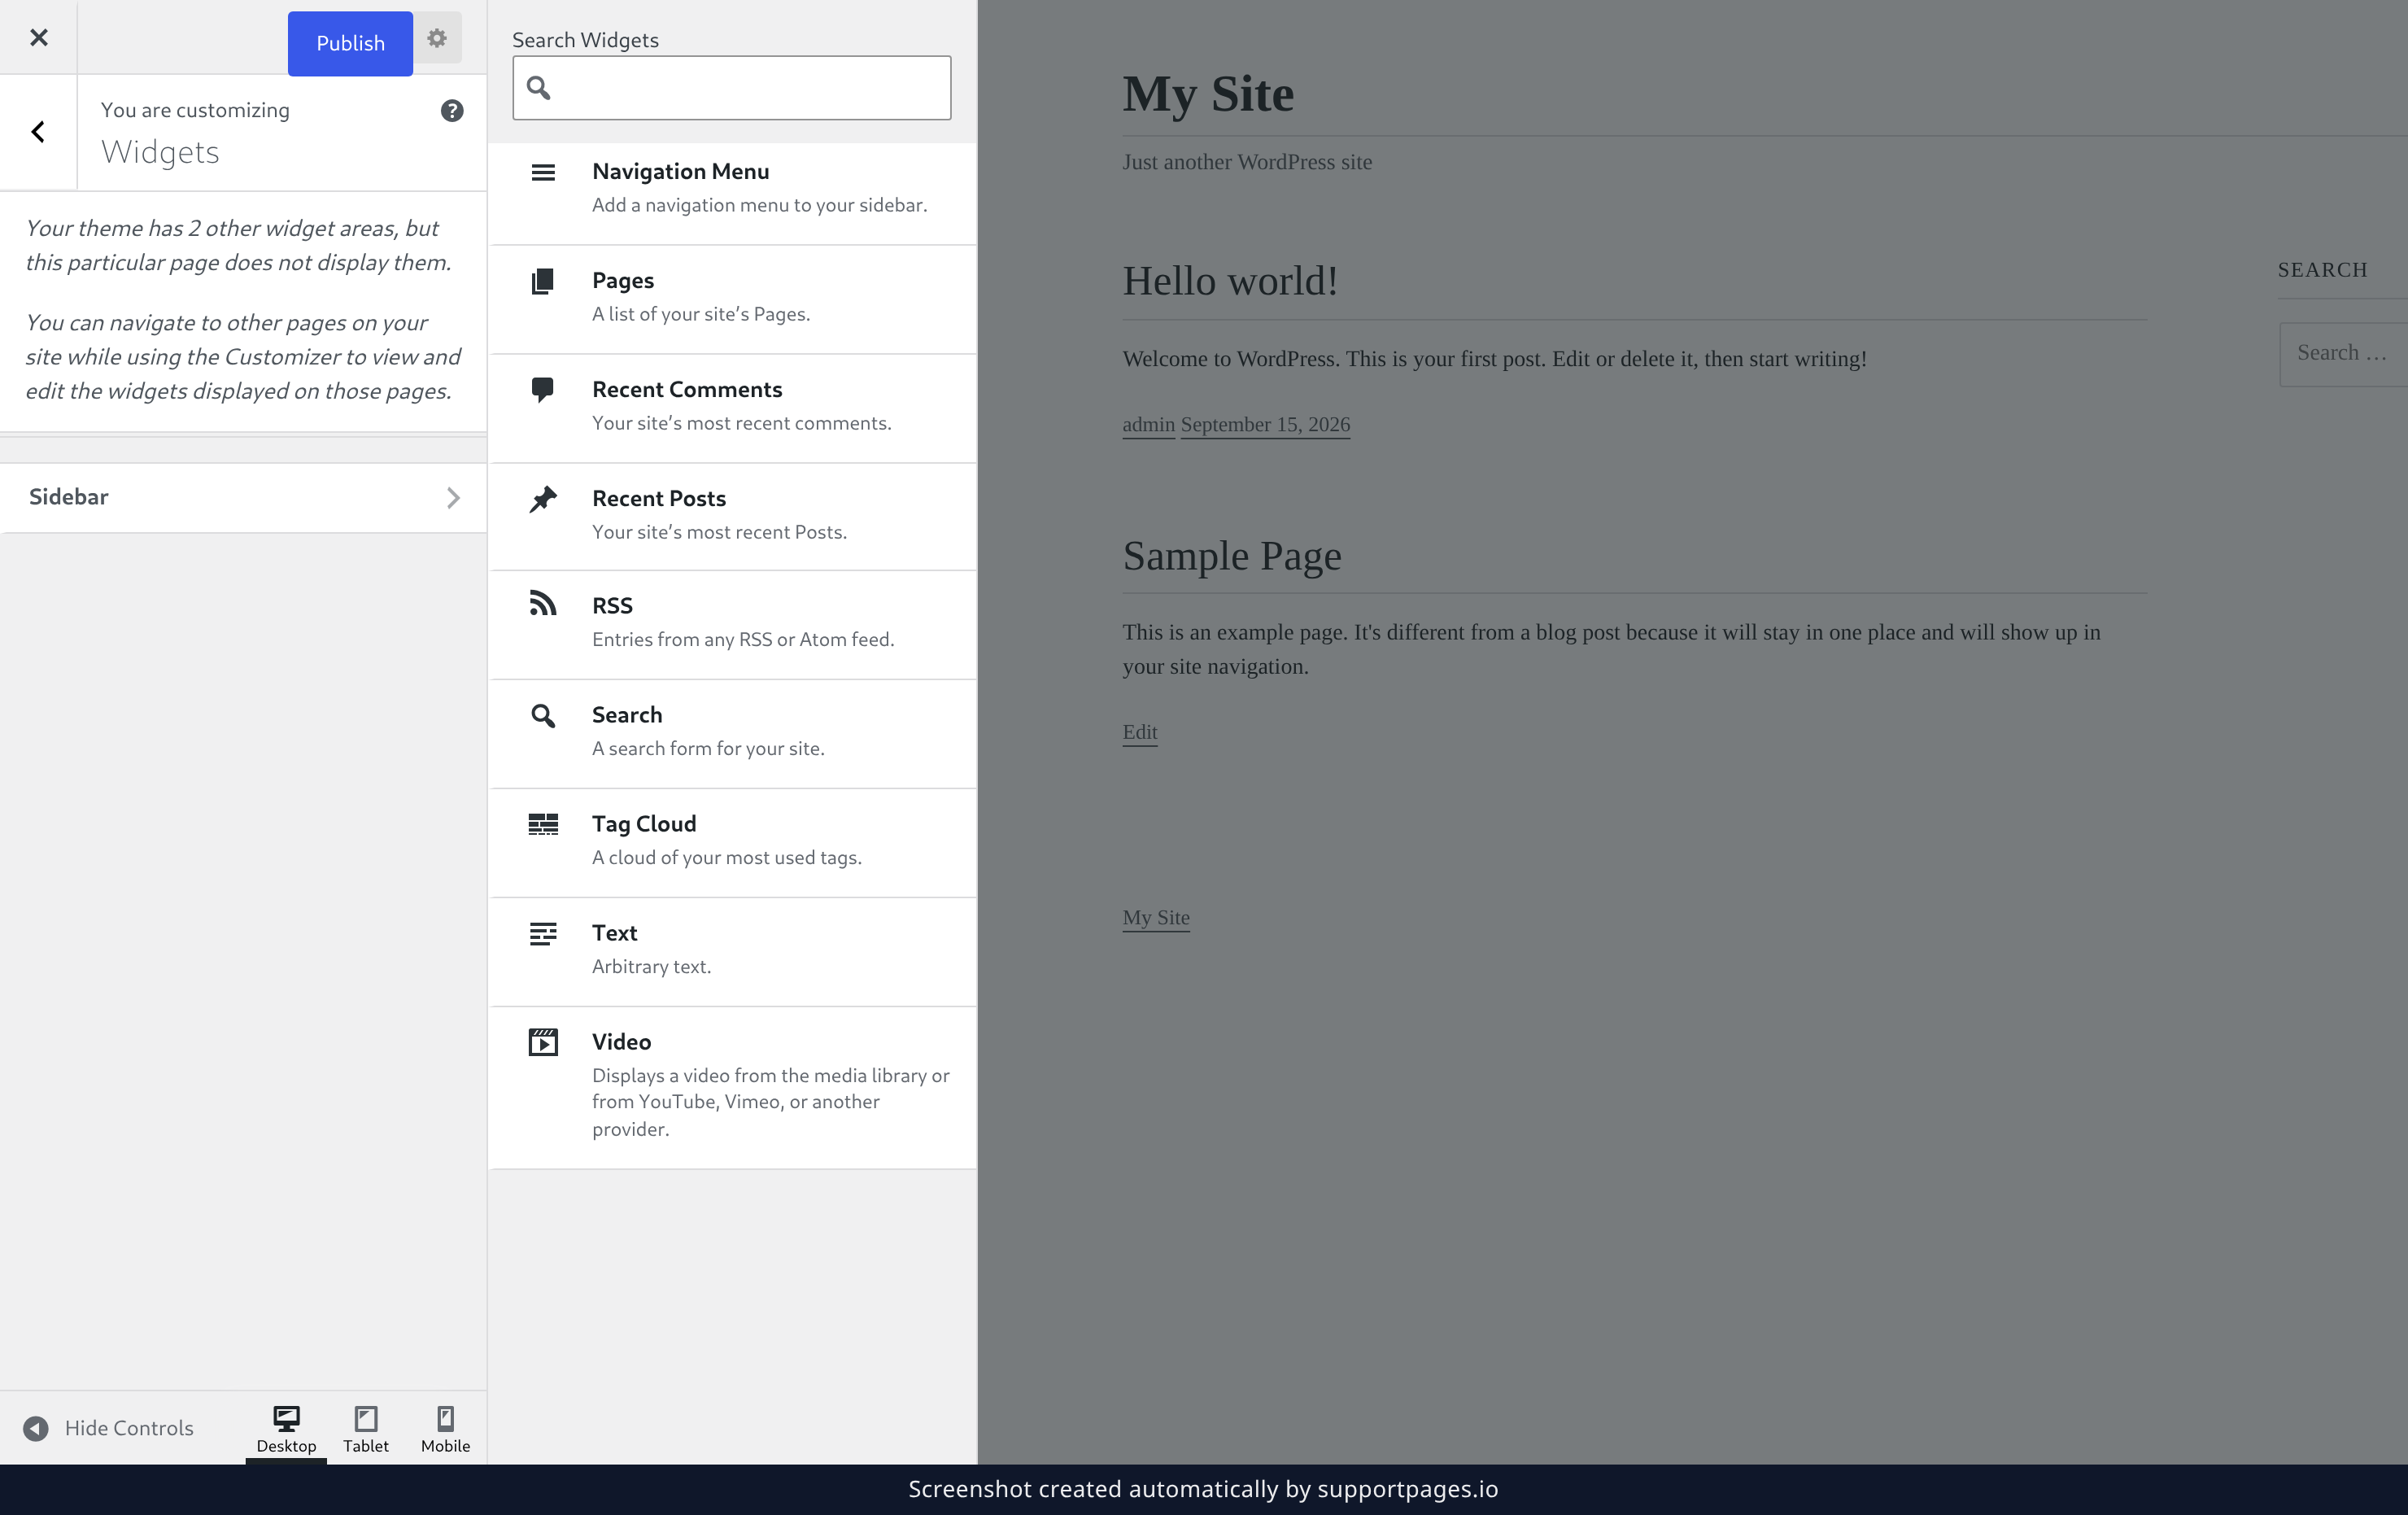Choose the Pages widget icon
Screen dimensions: 2408x1515
[x=543, y=281]
